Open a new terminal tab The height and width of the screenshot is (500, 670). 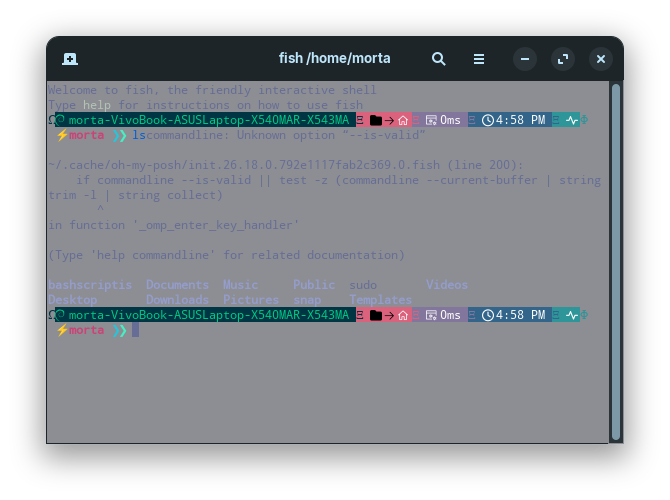pyautogui.click(x=70, y=59)
